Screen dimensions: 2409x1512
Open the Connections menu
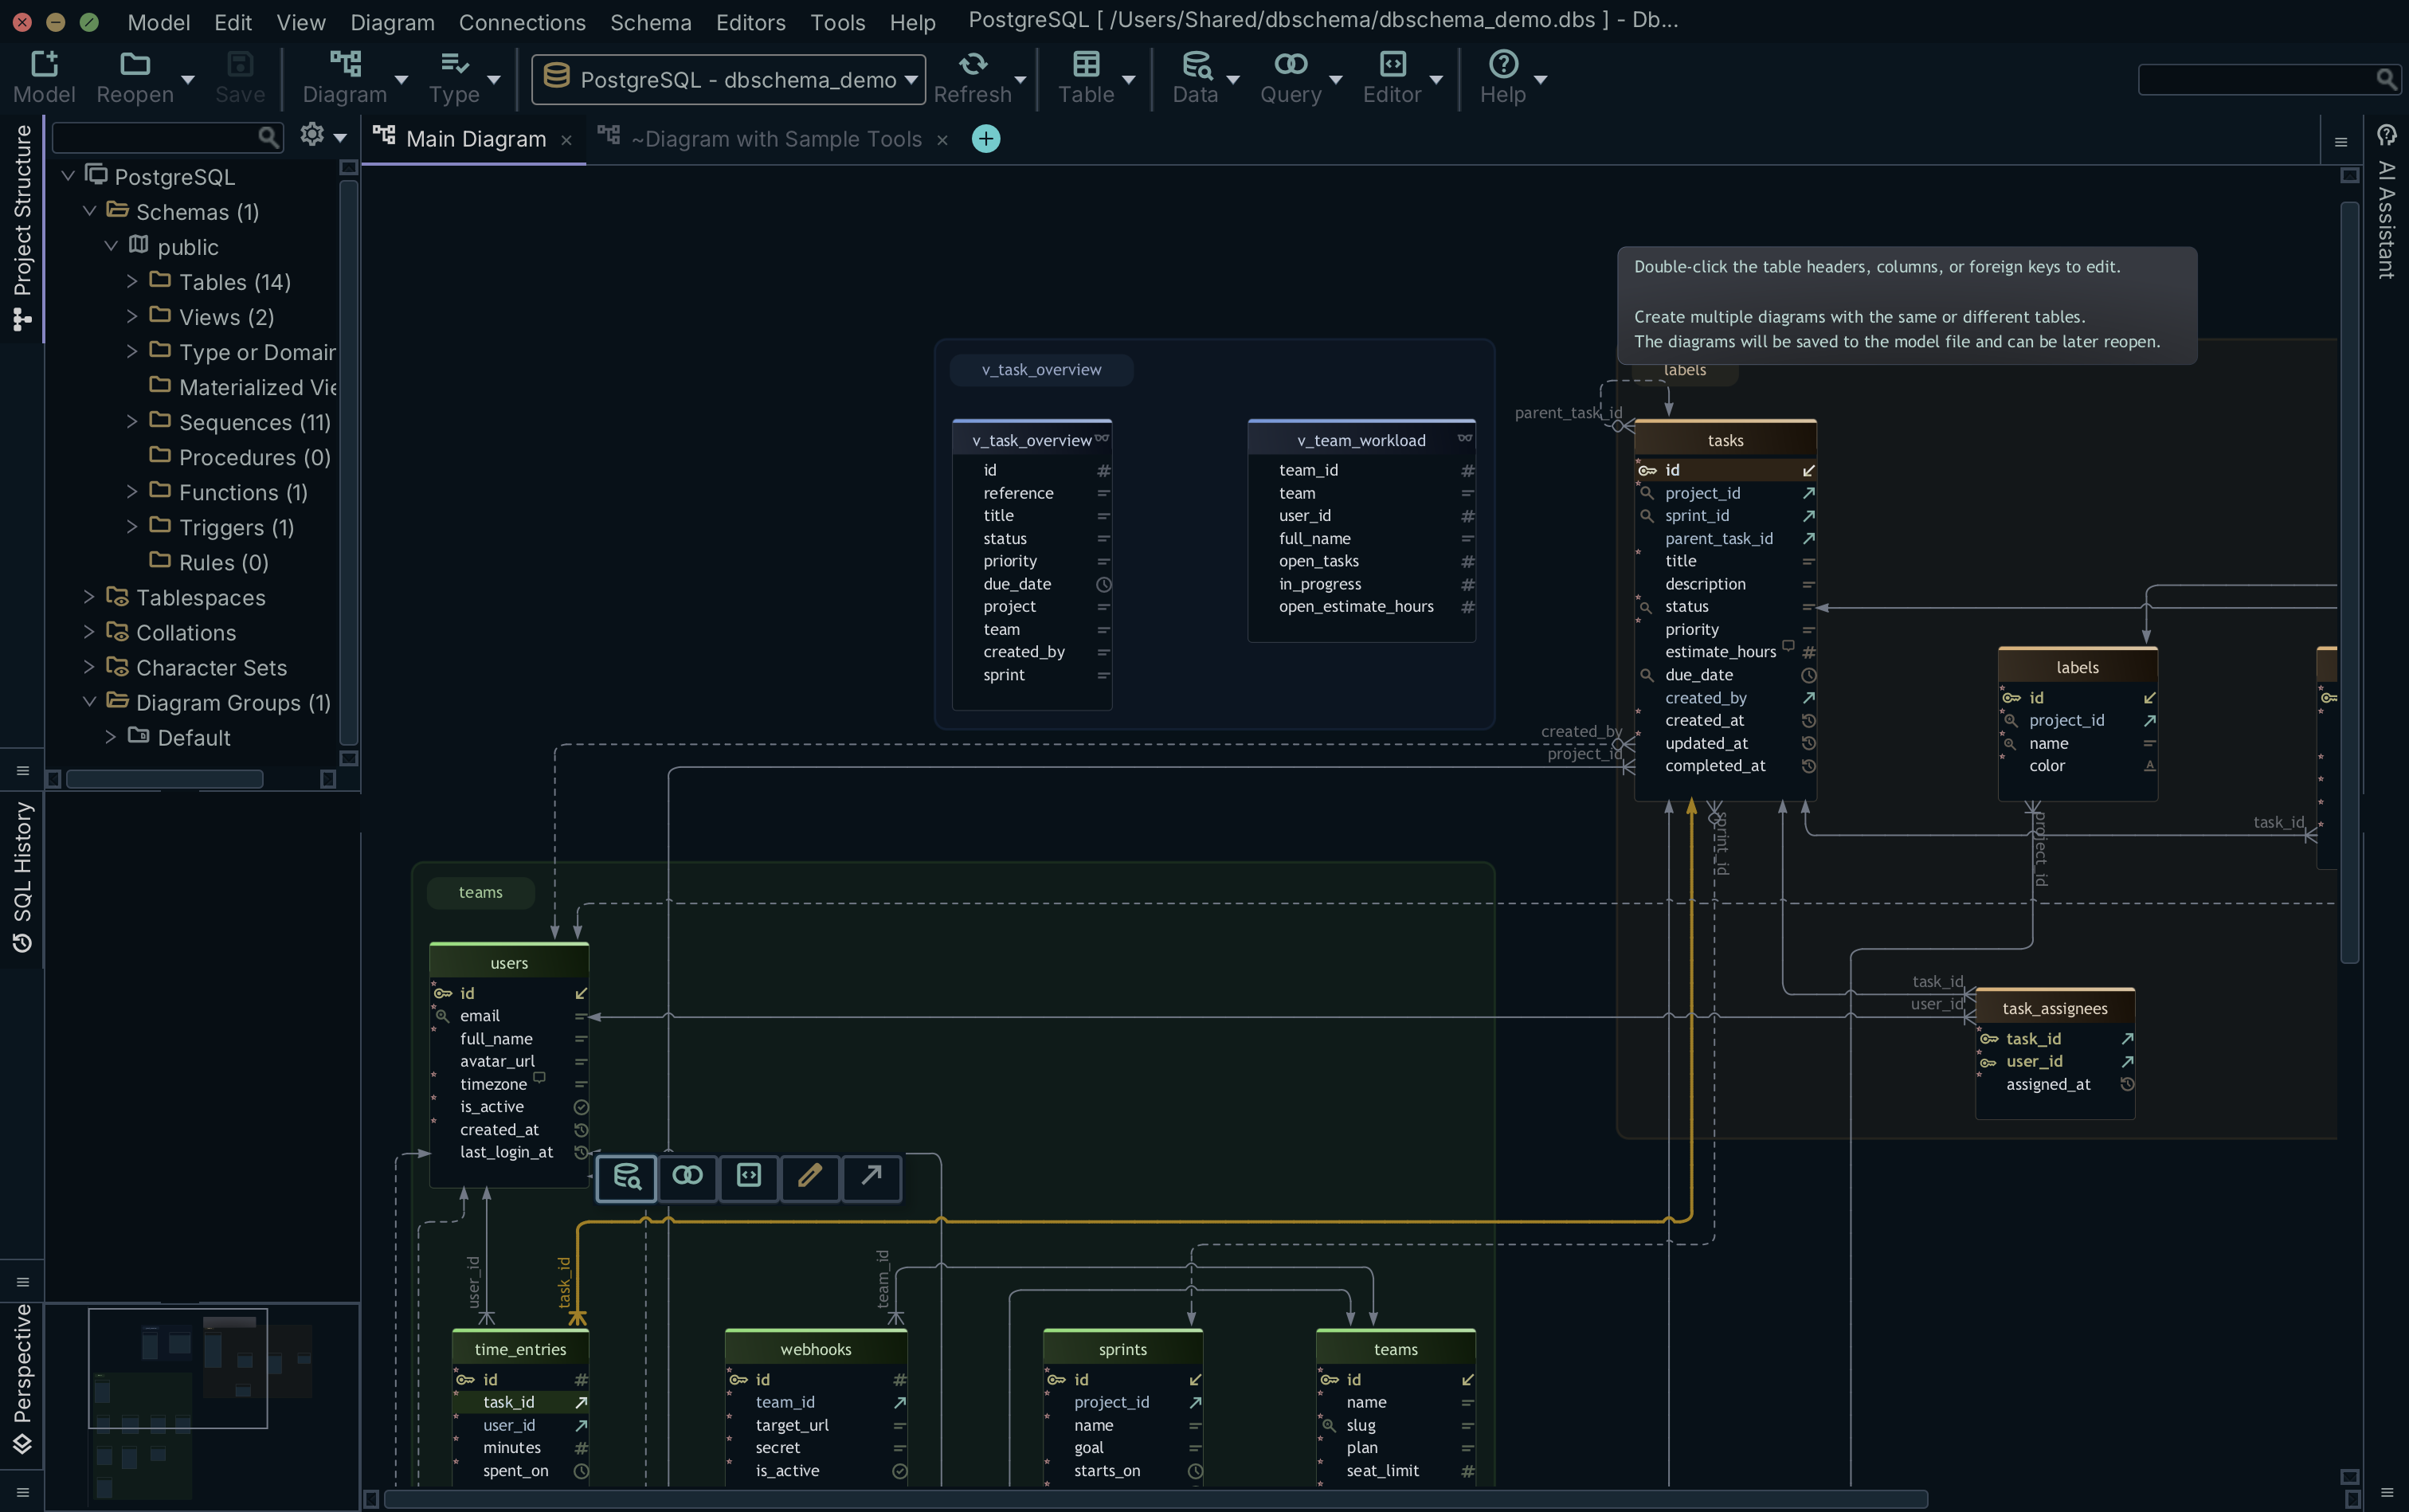point(522,22)
